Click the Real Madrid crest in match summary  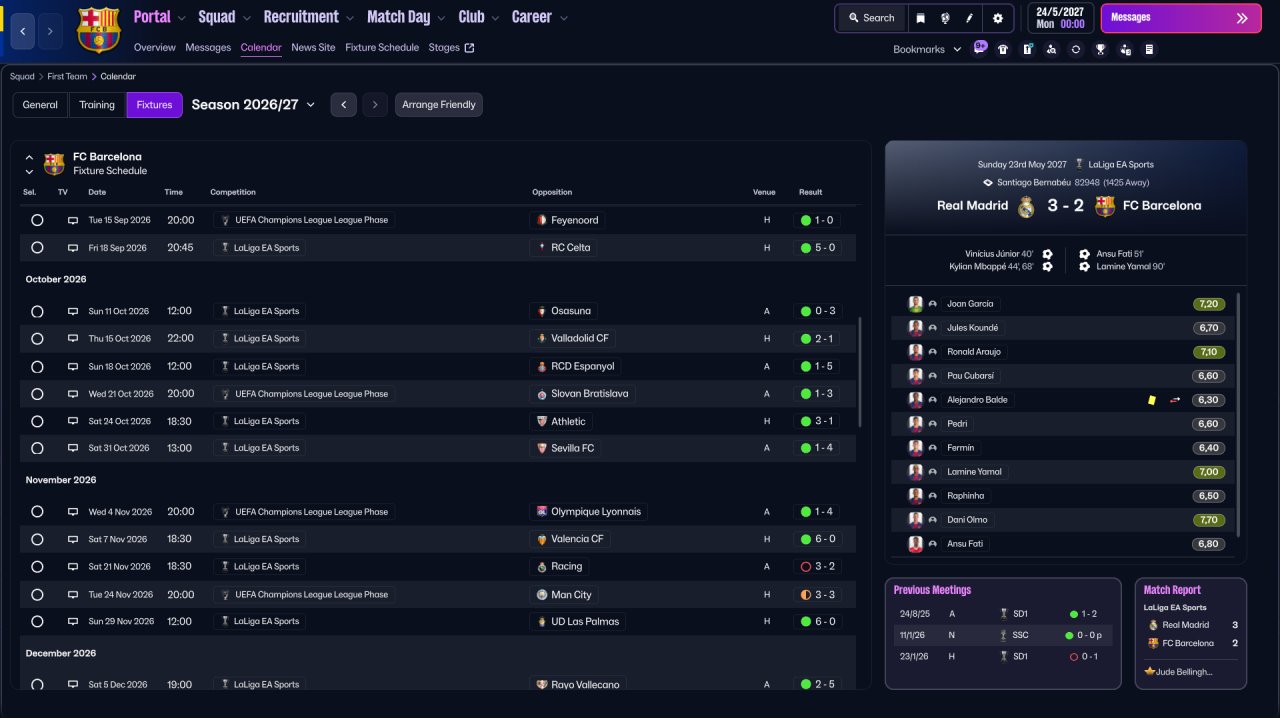pyautogui.click(x=1026, y=206)
